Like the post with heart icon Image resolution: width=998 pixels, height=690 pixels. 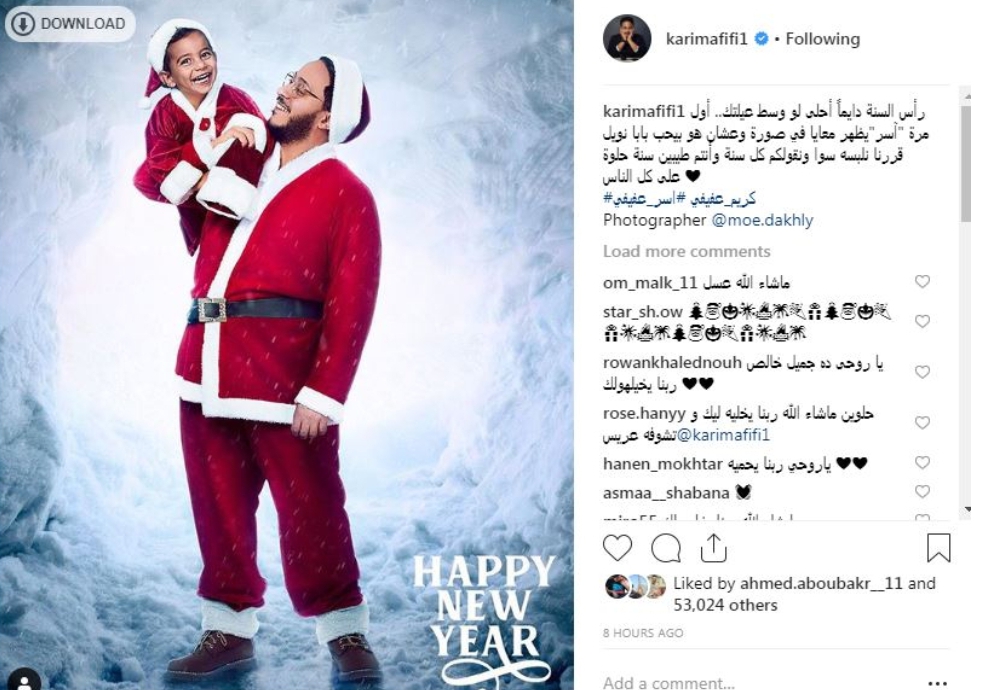tap(617, 548)
